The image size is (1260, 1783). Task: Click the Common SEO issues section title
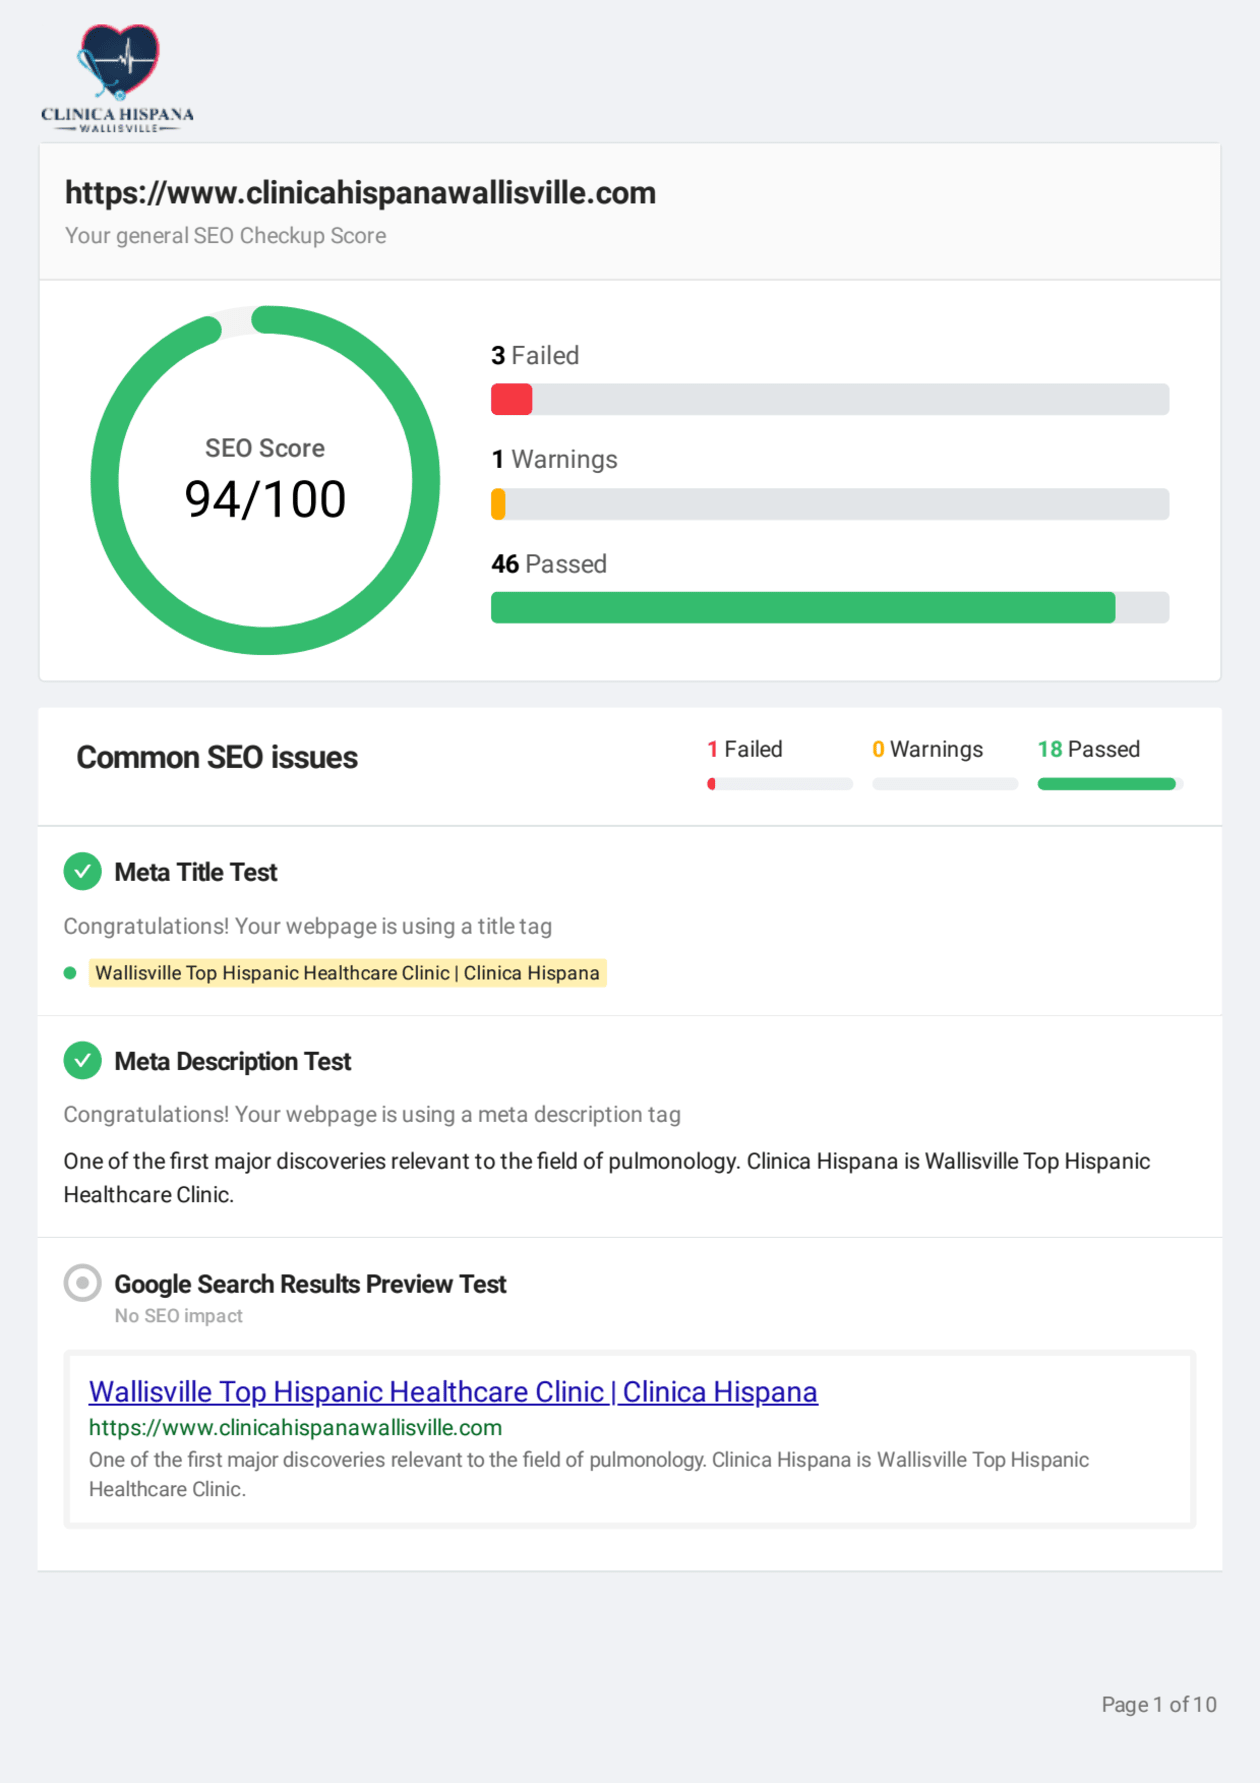[x=217, y=758]
